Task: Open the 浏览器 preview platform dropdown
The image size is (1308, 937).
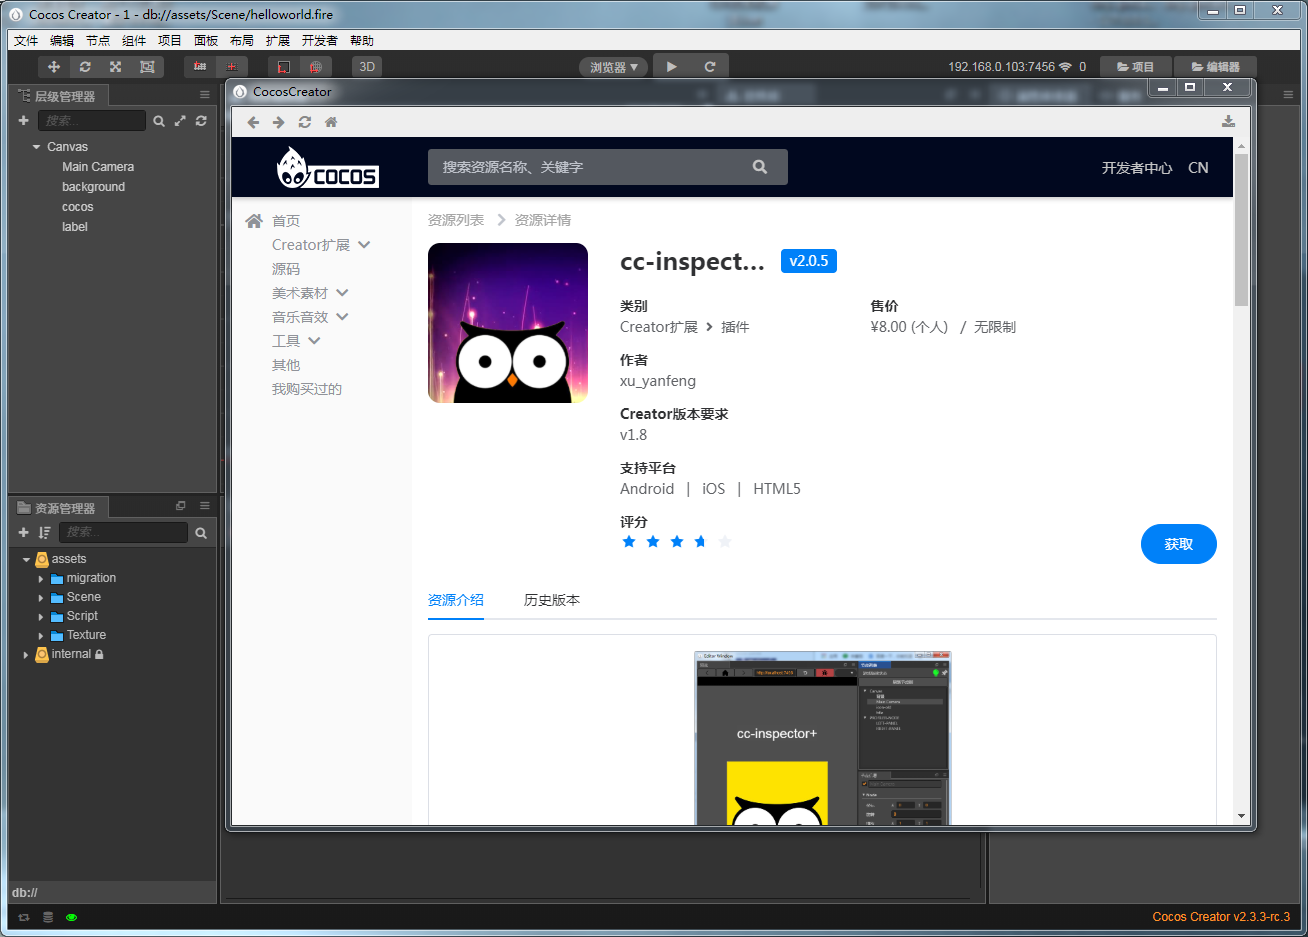Action: tap(613, 67)
